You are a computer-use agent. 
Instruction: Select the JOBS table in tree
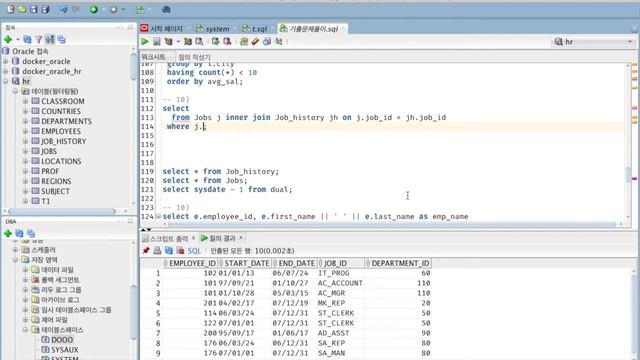click(49, 151)
